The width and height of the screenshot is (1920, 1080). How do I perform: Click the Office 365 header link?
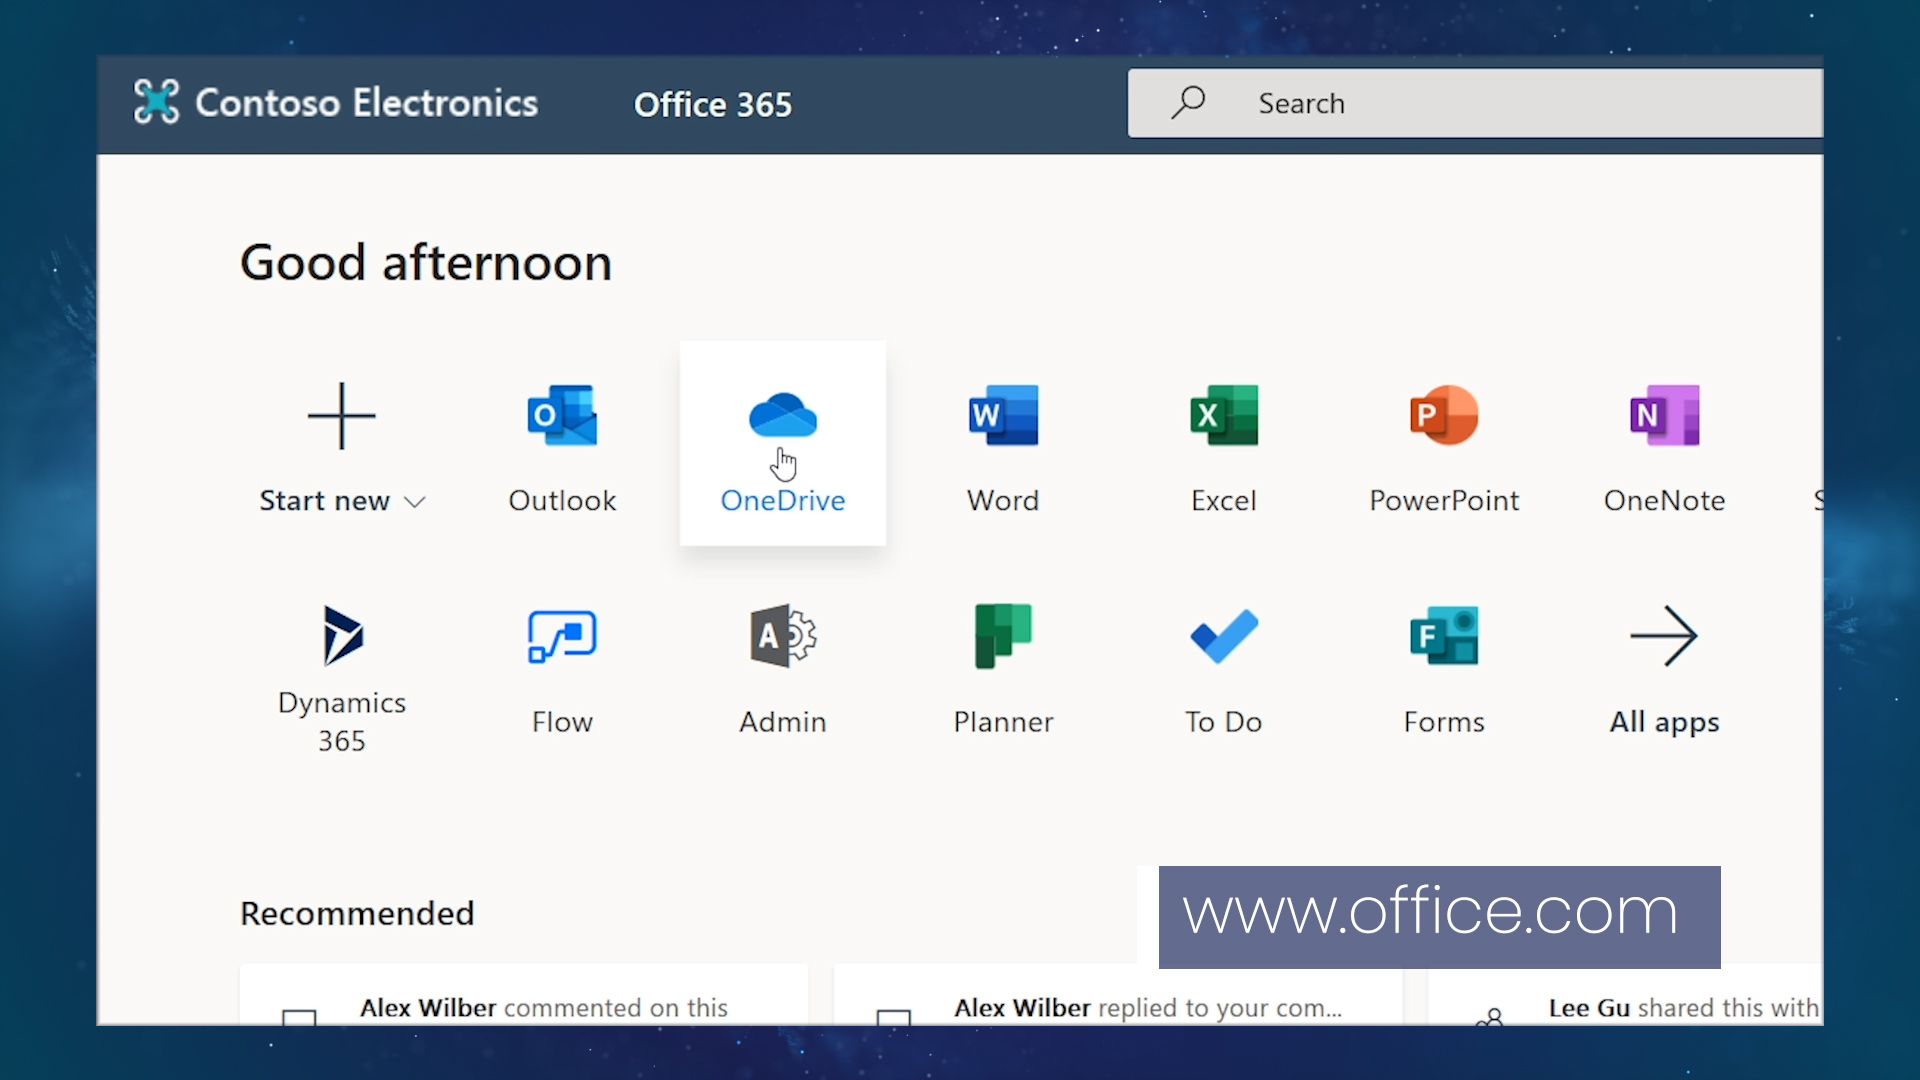[713, 104]
